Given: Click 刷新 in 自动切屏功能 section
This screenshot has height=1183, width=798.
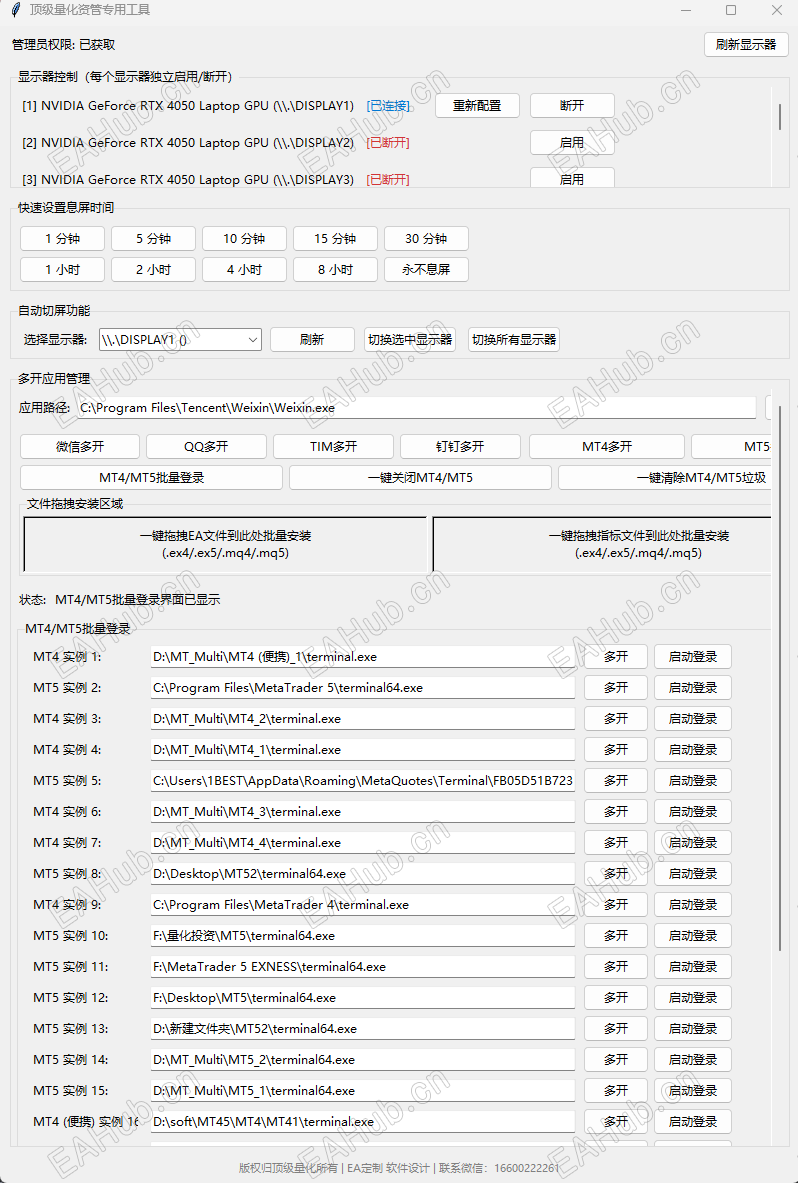Looking at the screenshot, I should coord(312,340).
